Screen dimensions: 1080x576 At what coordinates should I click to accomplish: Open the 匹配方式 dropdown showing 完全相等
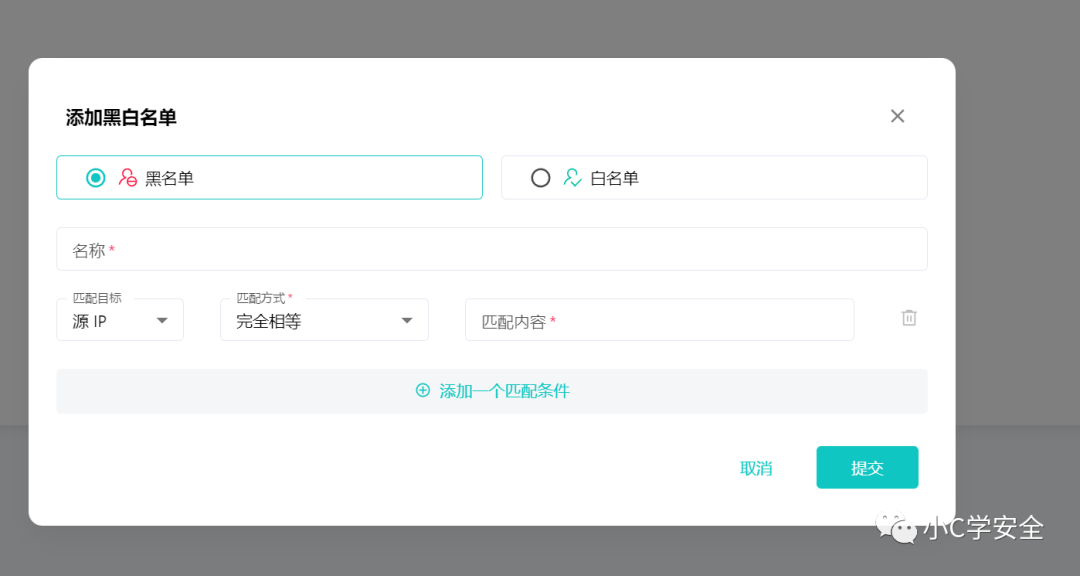pyautogui.click(x=324, y=320)
